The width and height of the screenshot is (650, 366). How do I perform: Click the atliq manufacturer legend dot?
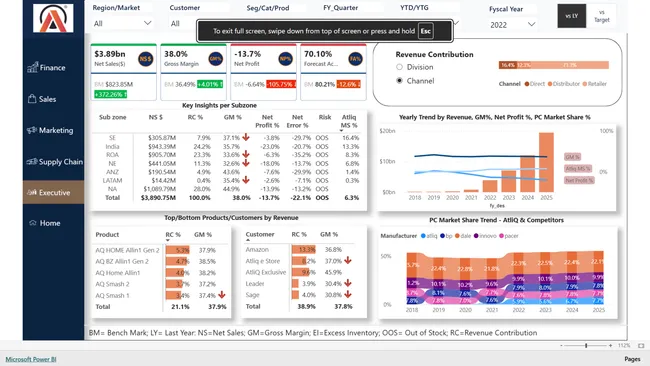[423, 236]
